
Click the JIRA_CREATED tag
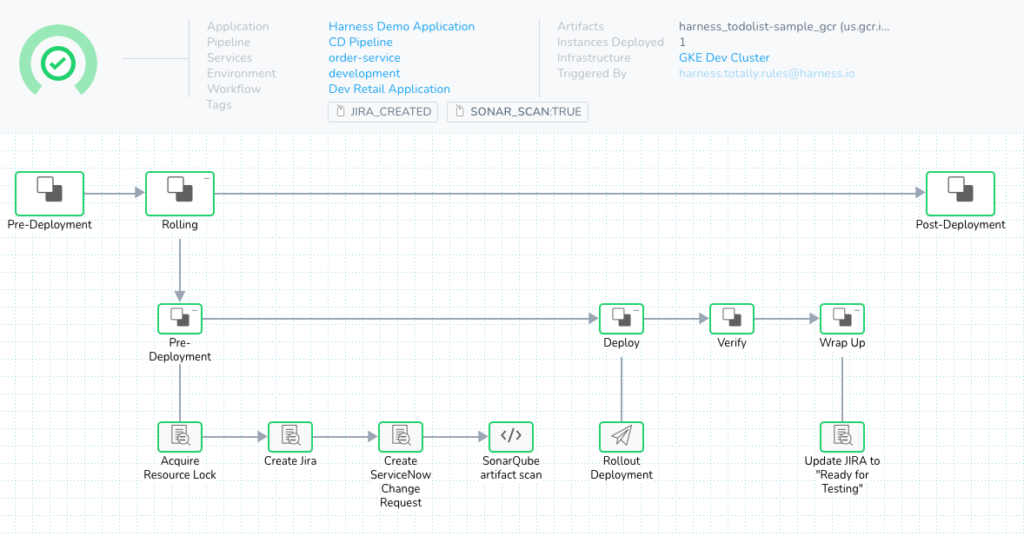click(383, 112)
